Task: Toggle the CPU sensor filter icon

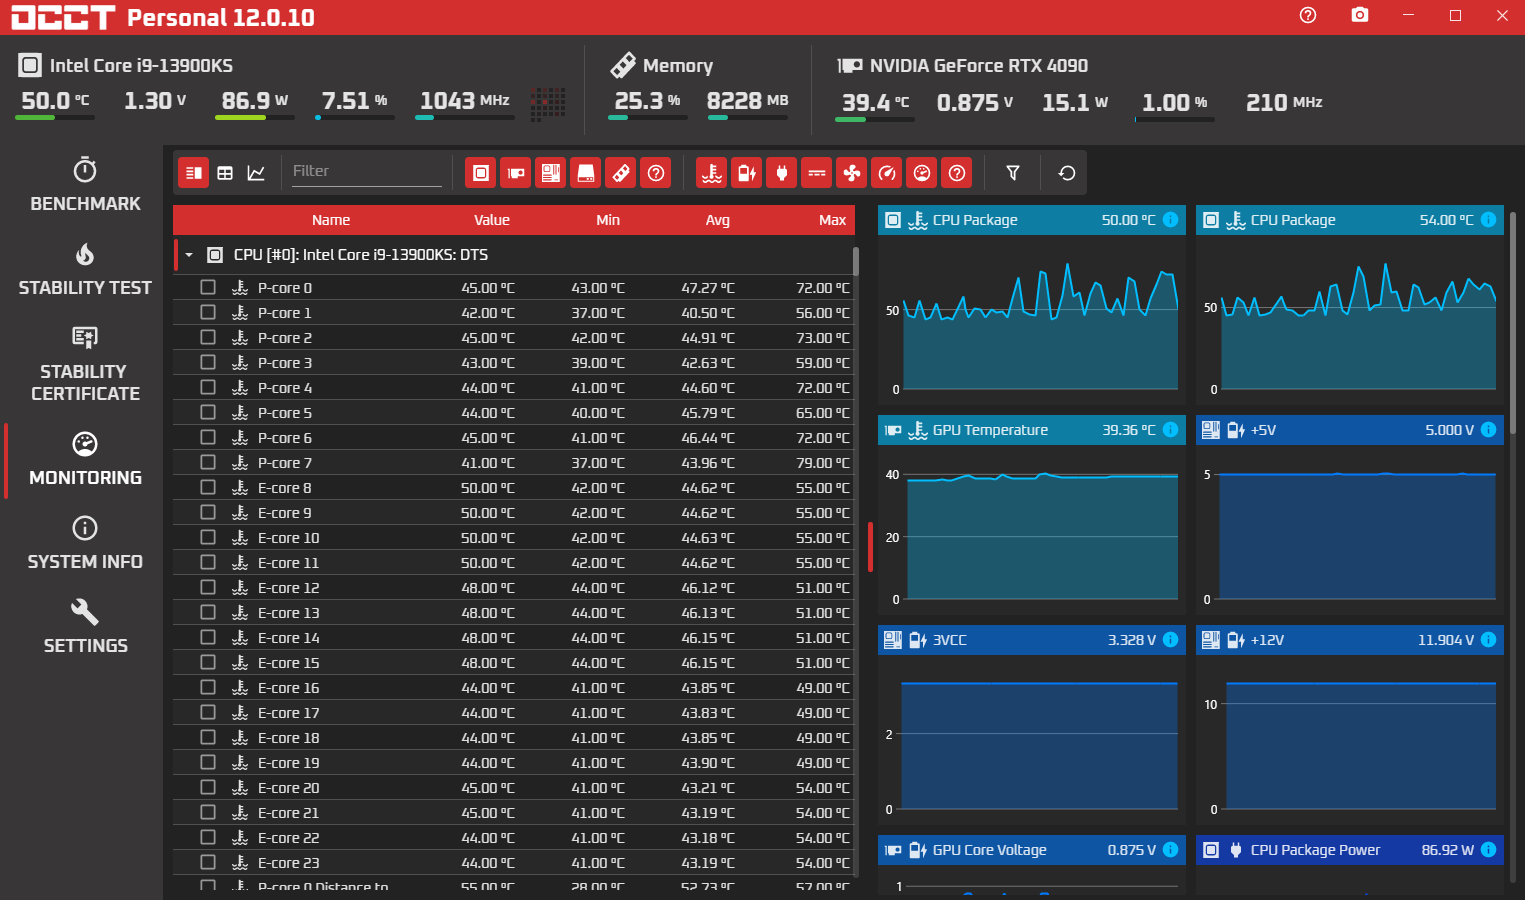Action: tap(481, 173)
